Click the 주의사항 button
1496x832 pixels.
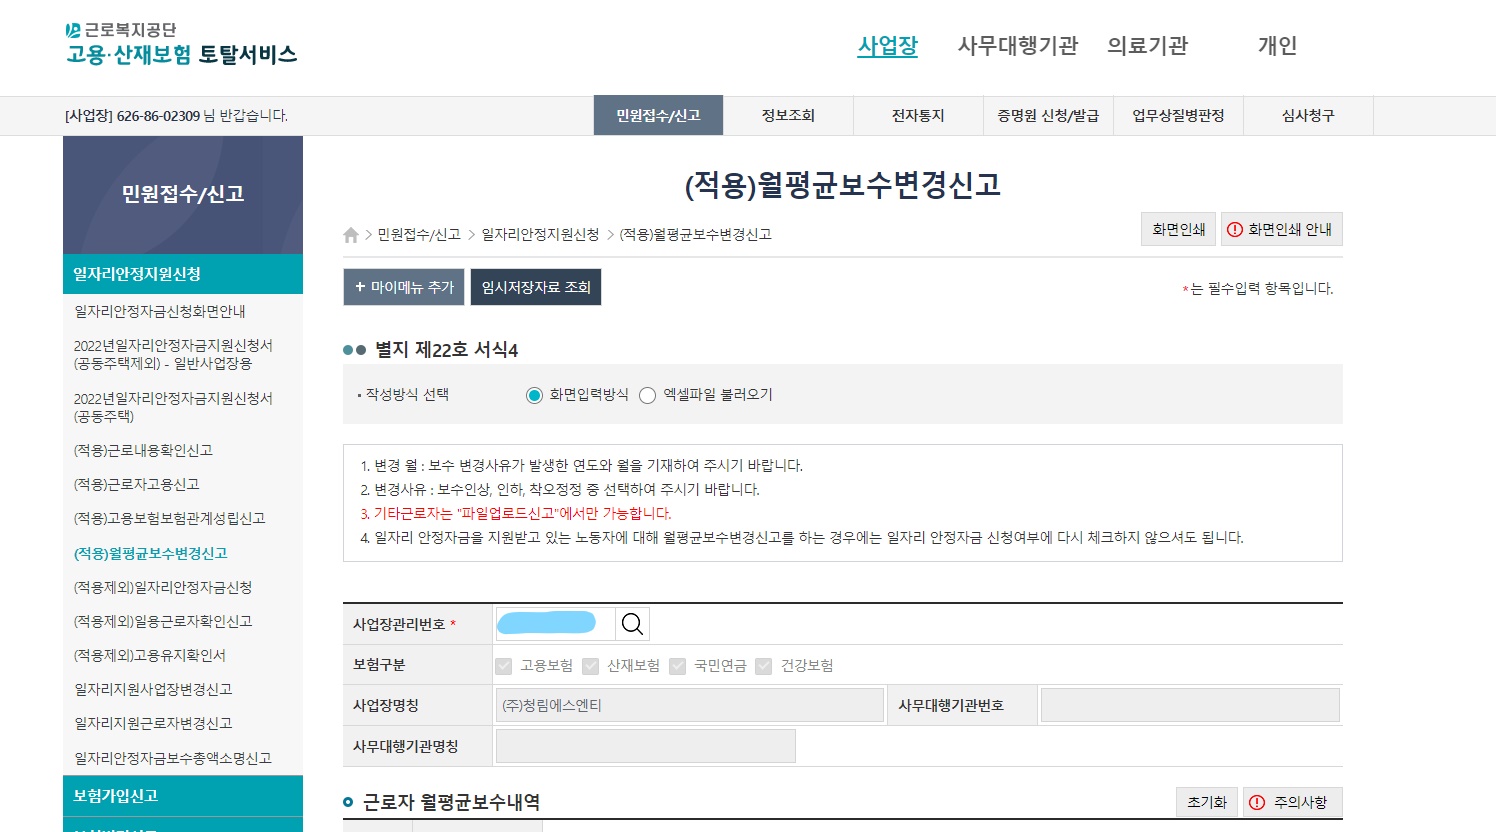(x=1292, y=802)
